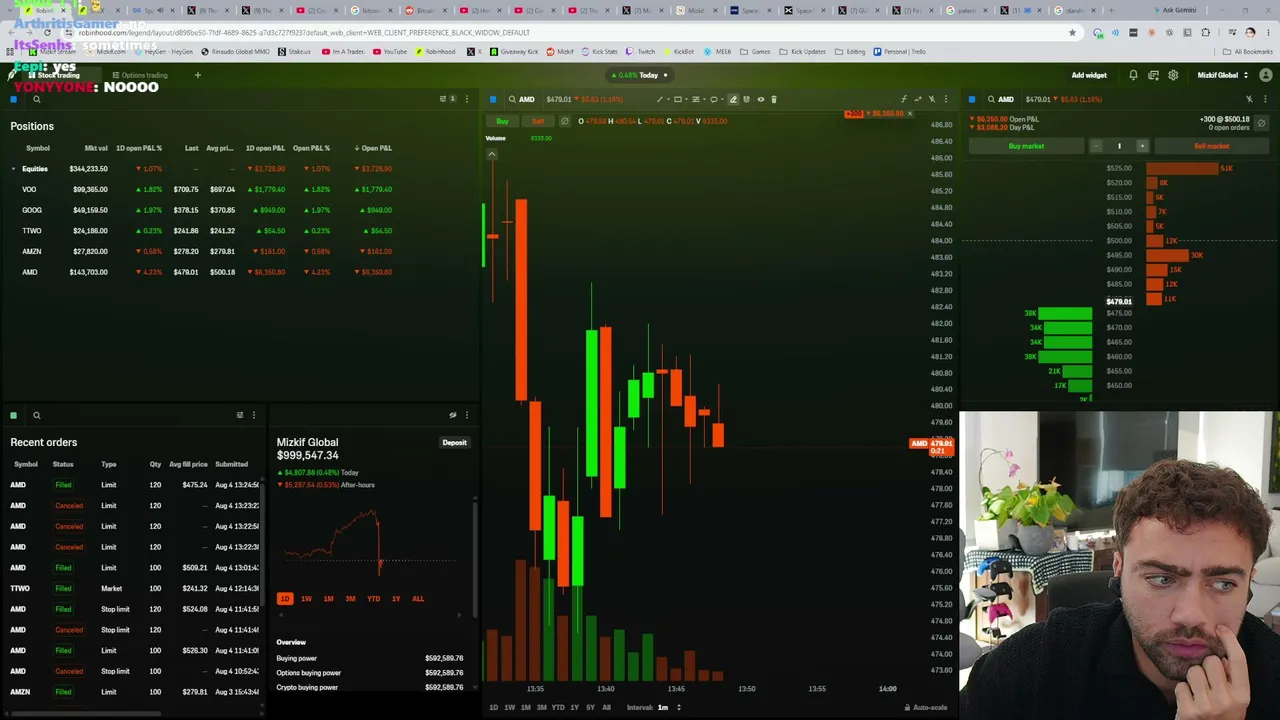Select the 5Y range under AMD chart

(x=590, y=707)
